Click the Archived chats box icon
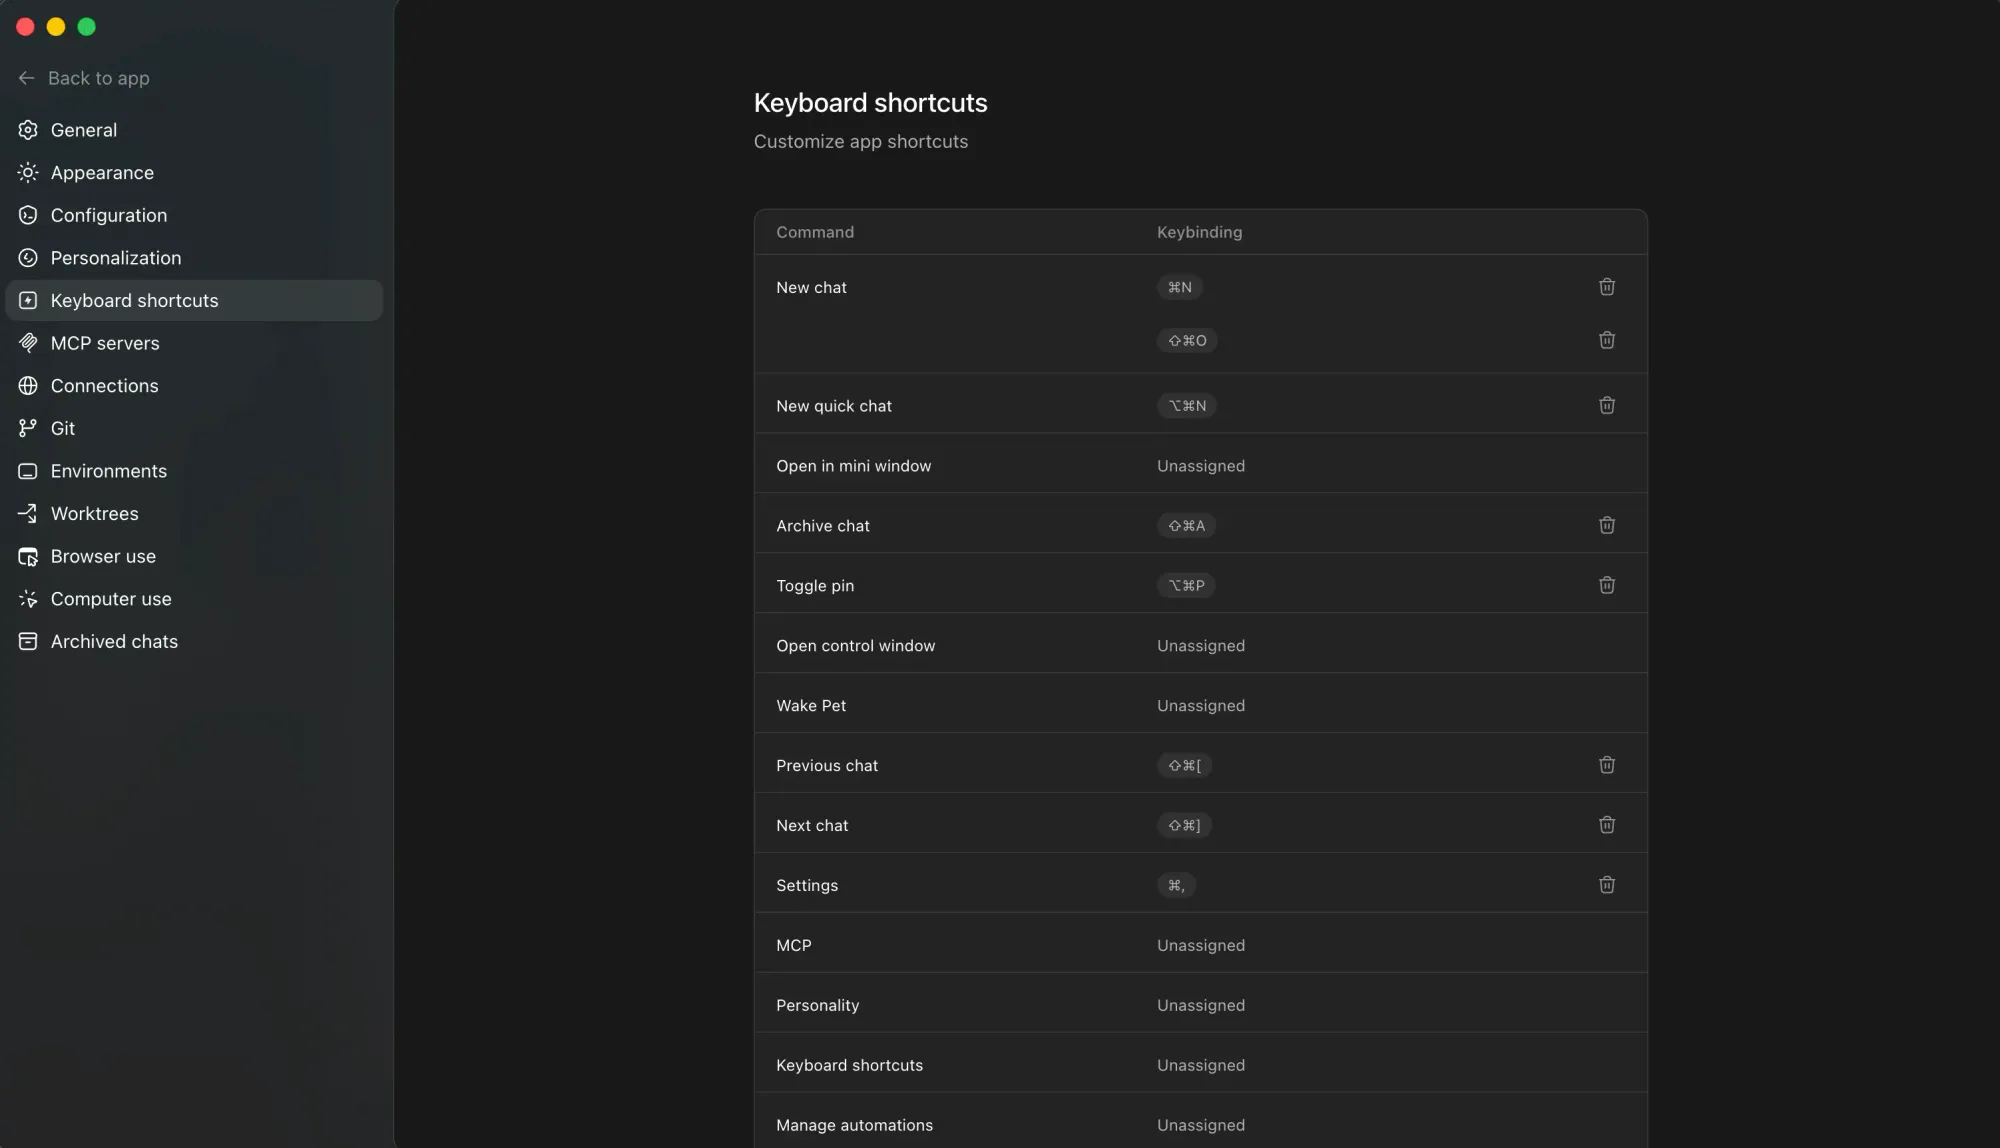 (28, 642)
